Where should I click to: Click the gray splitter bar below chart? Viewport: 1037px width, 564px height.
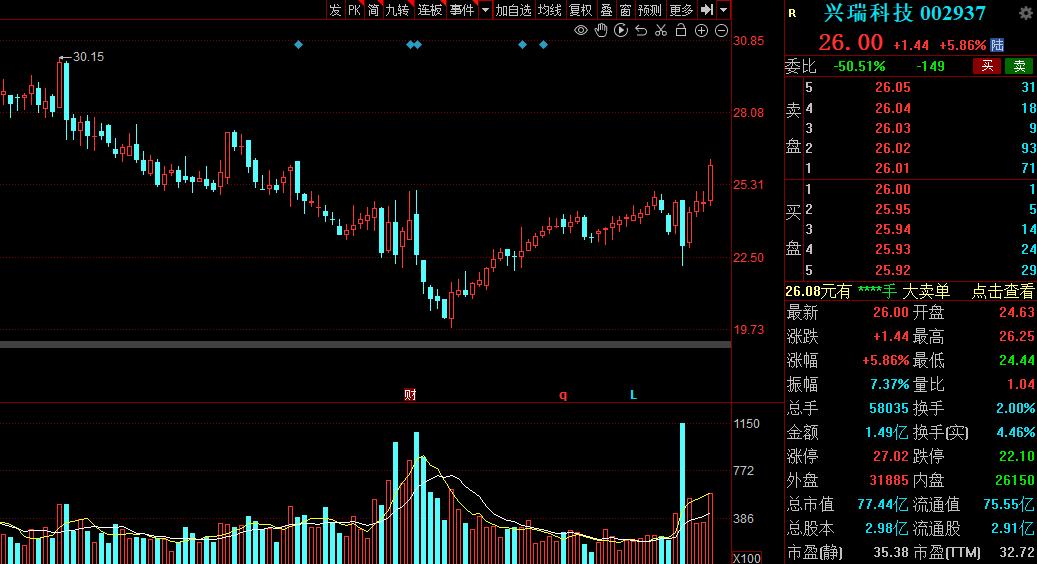365,344
